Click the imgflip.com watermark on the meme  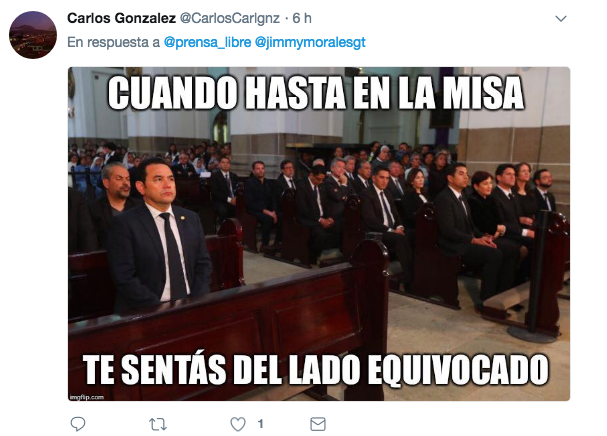tap(87, 397)
